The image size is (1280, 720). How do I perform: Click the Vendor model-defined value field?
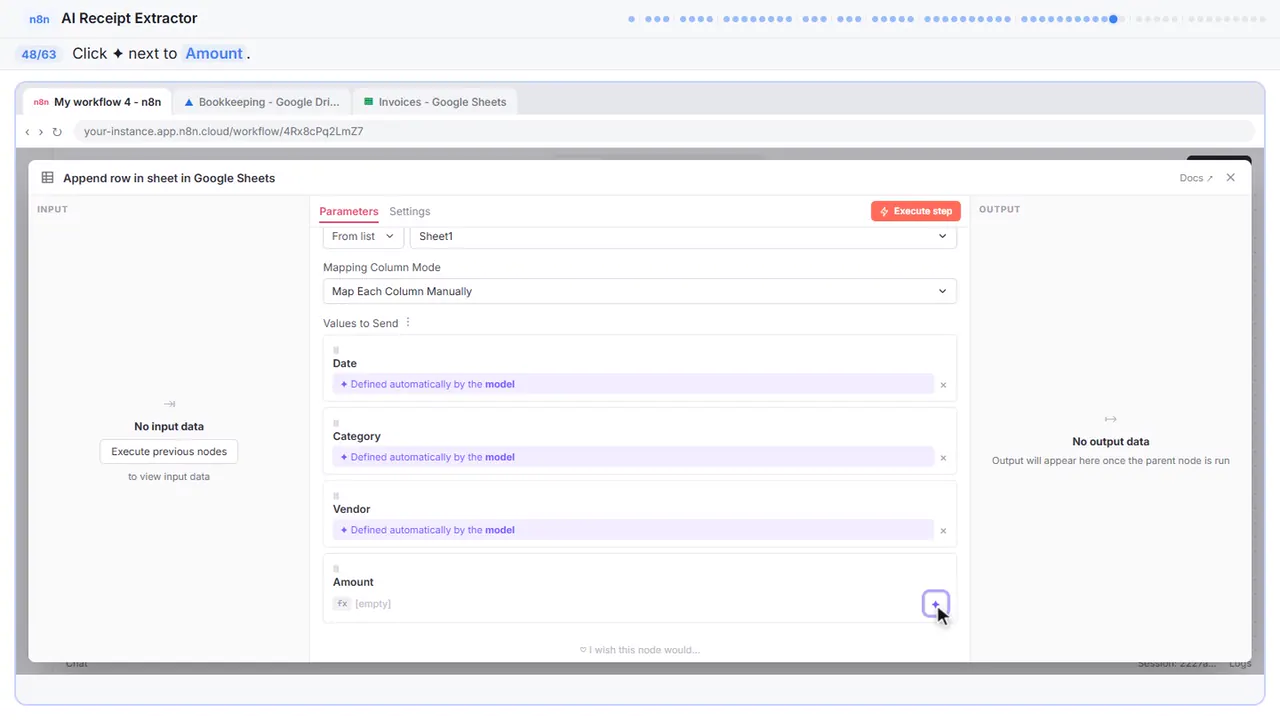click(x=633, y=530)
